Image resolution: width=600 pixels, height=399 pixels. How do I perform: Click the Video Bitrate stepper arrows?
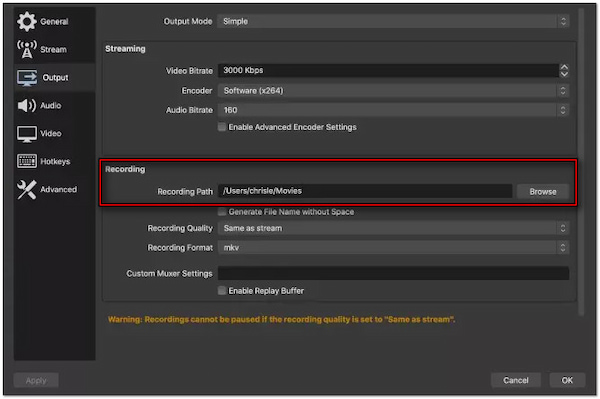564,70
